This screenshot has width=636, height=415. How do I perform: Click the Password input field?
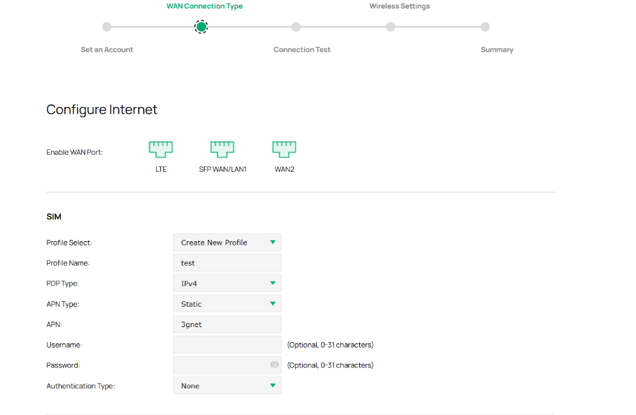227,365
